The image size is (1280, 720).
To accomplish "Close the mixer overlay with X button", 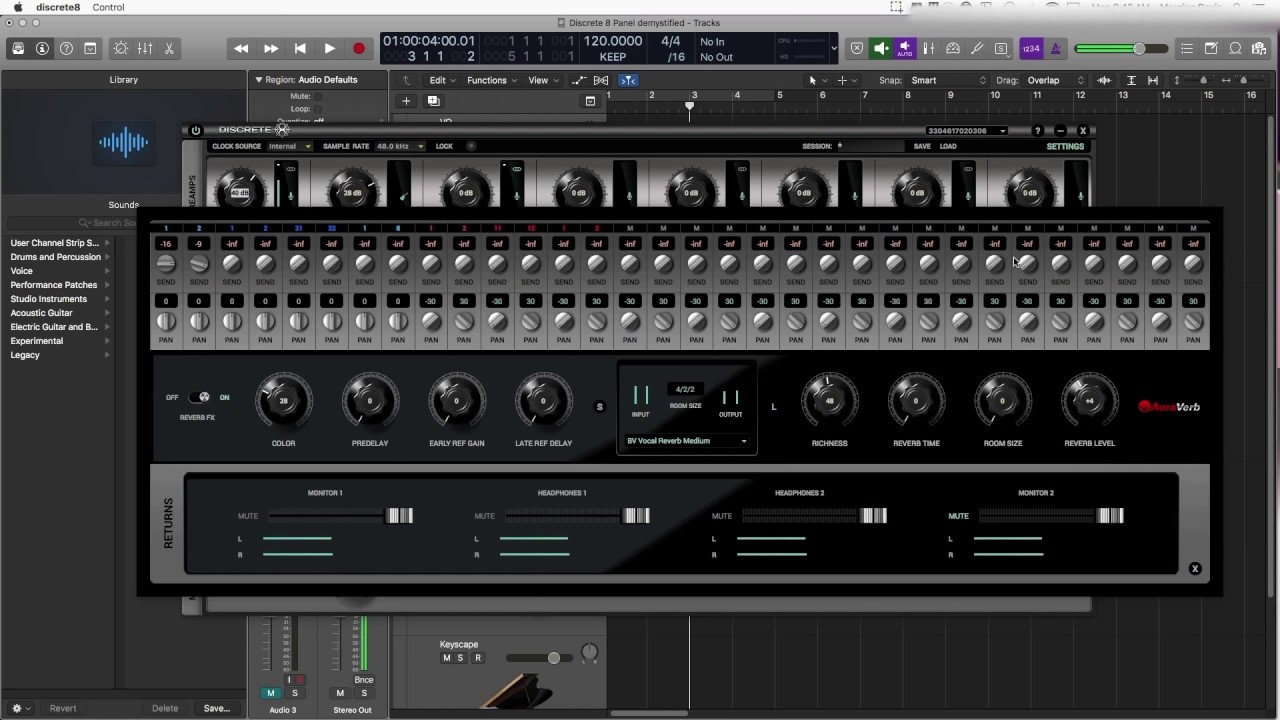I will (1194, 568).
